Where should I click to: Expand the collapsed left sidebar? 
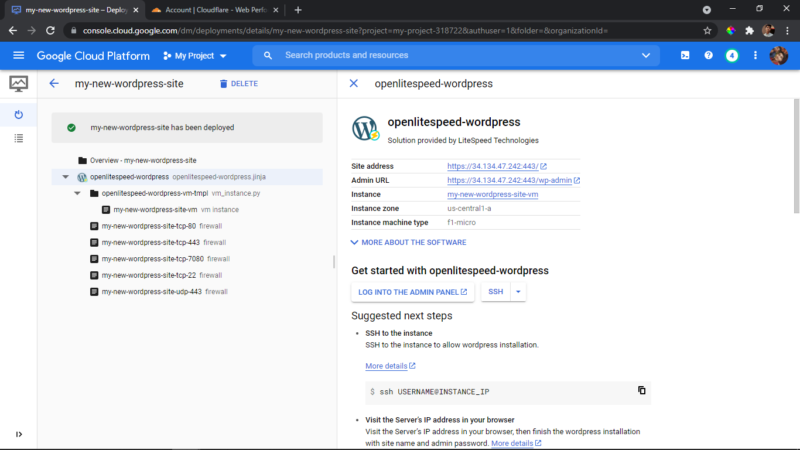tap(19, 434)
